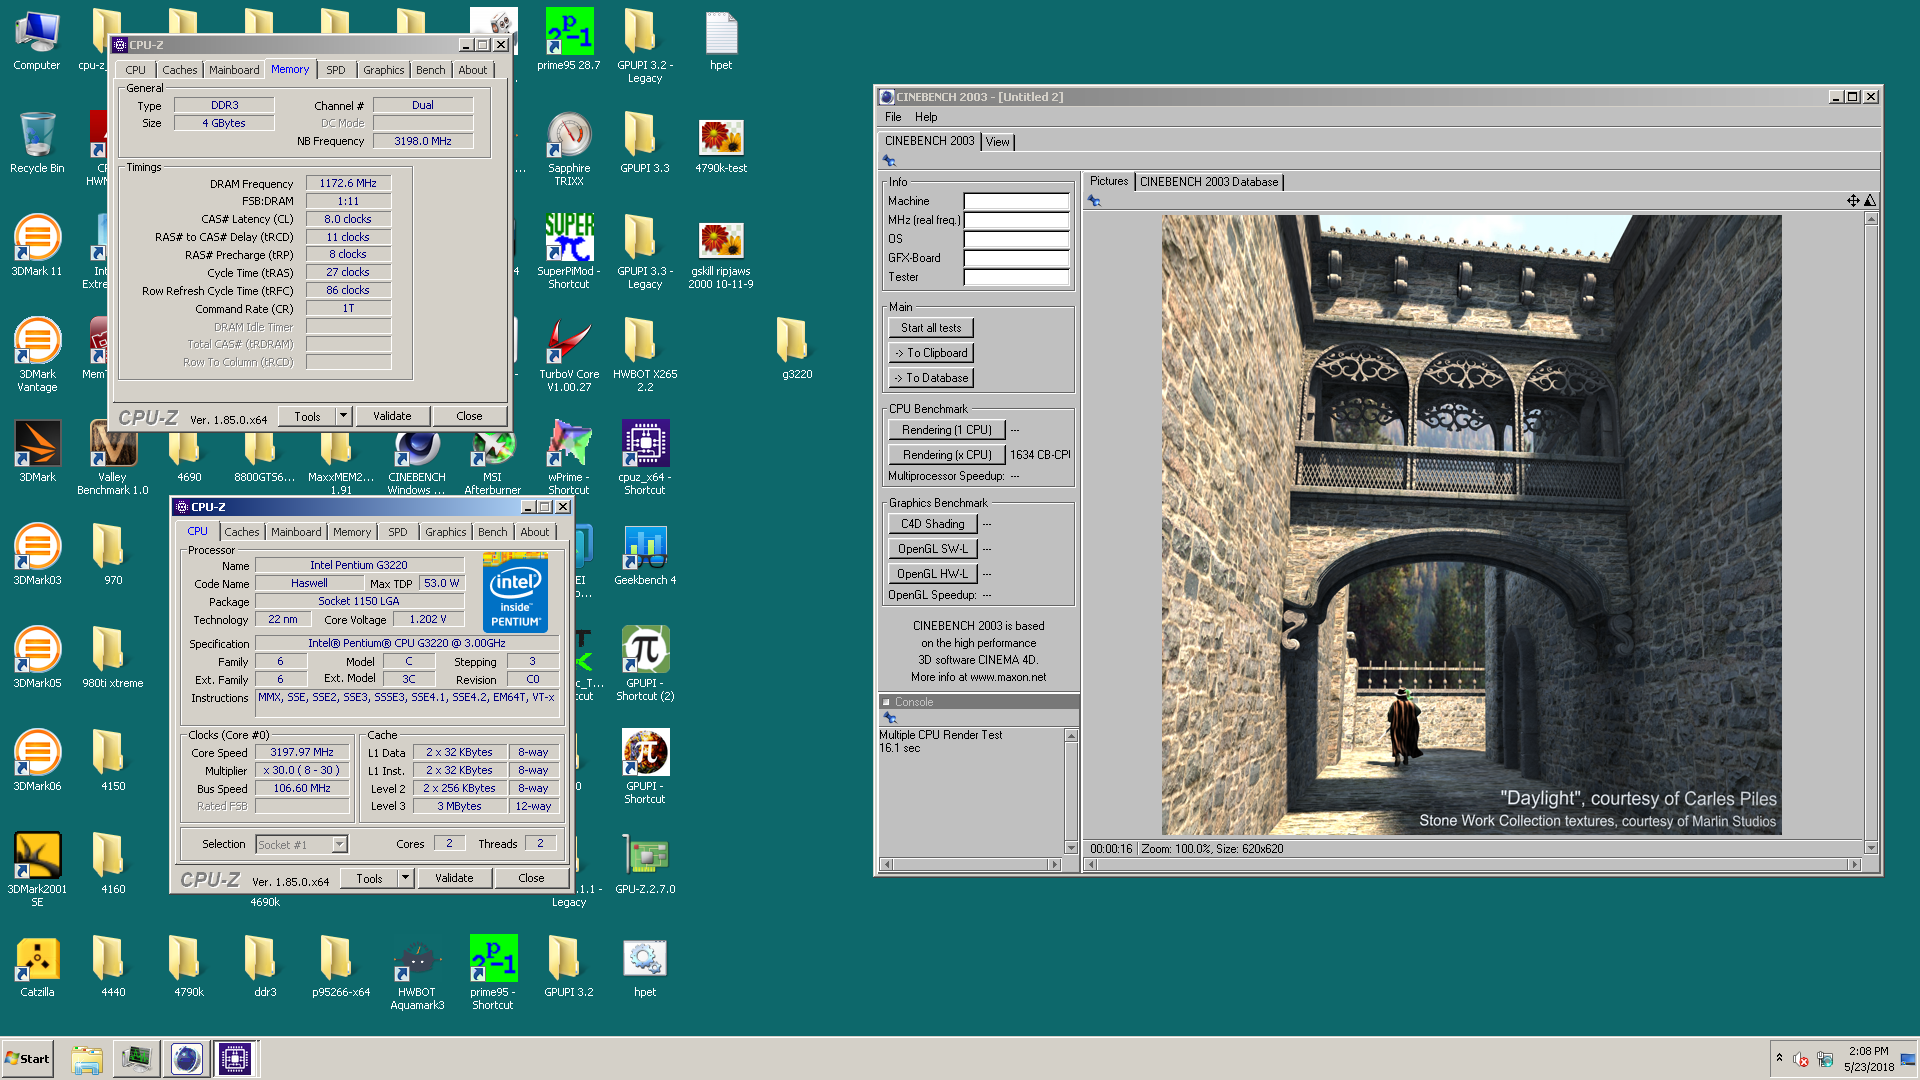1920x1080 pixels.
Task: Run Rendering (1 CPU) benchmark
Action: 947,430
